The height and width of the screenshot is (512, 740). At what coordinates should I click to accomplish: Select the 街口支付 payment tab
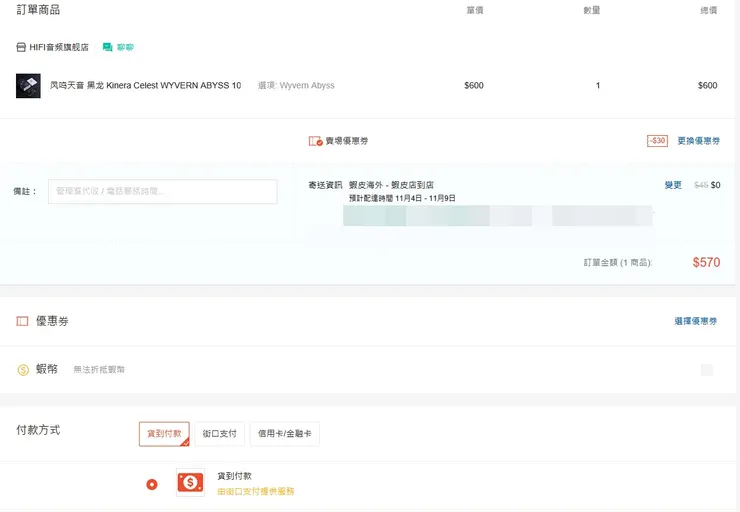point(219,434)
